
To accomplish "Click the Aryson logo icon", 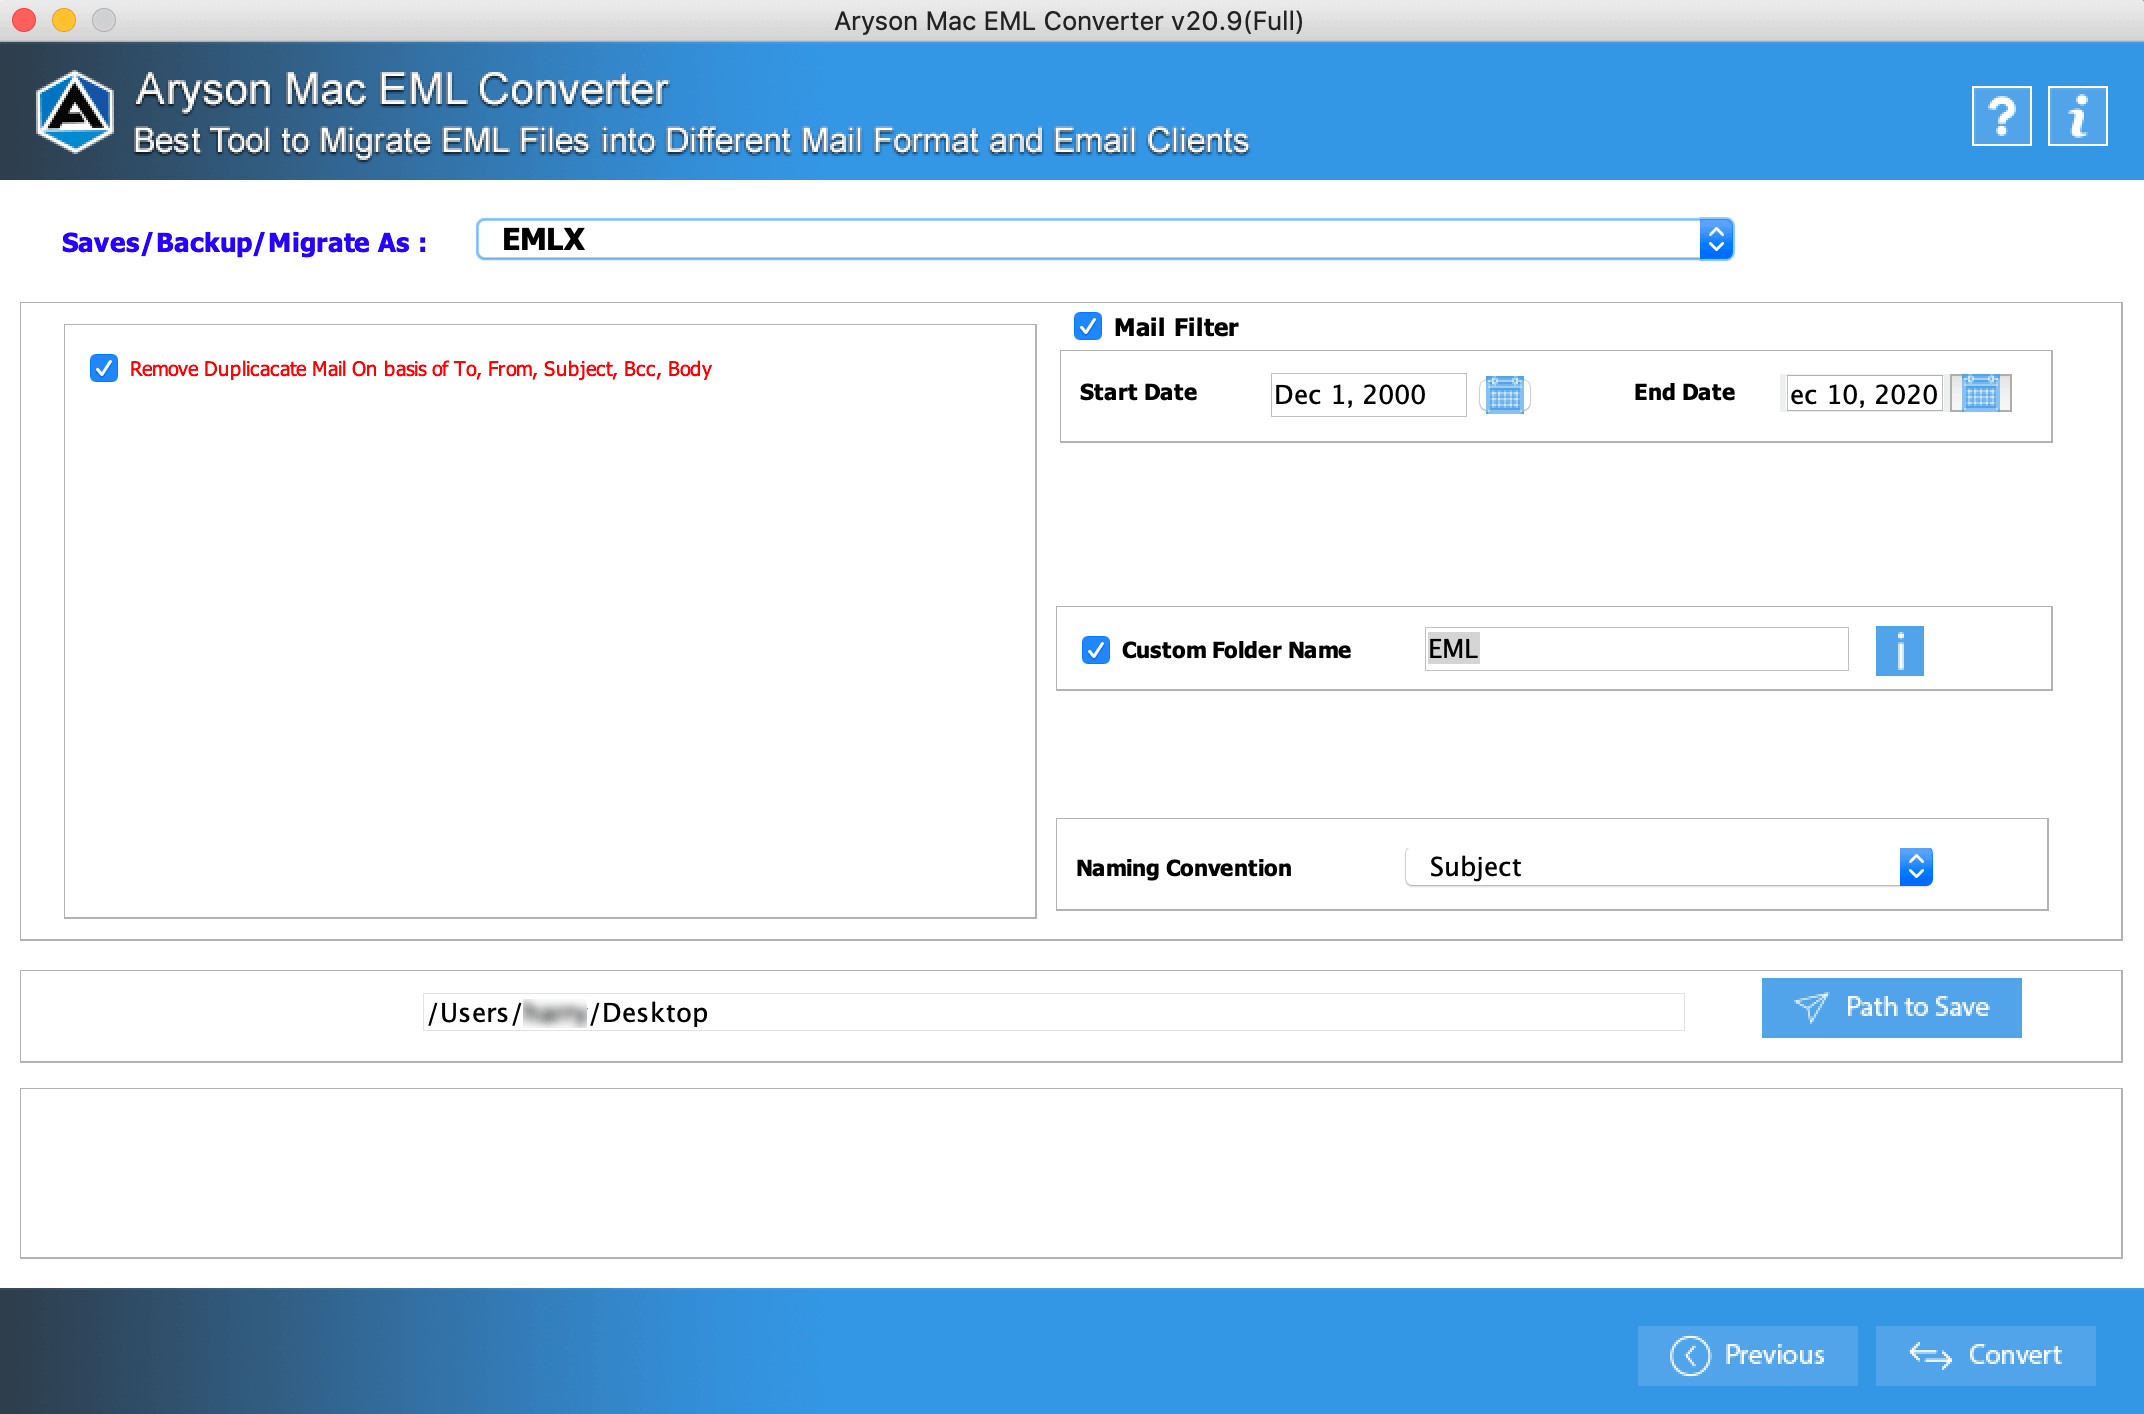I will tap(74, 112).
